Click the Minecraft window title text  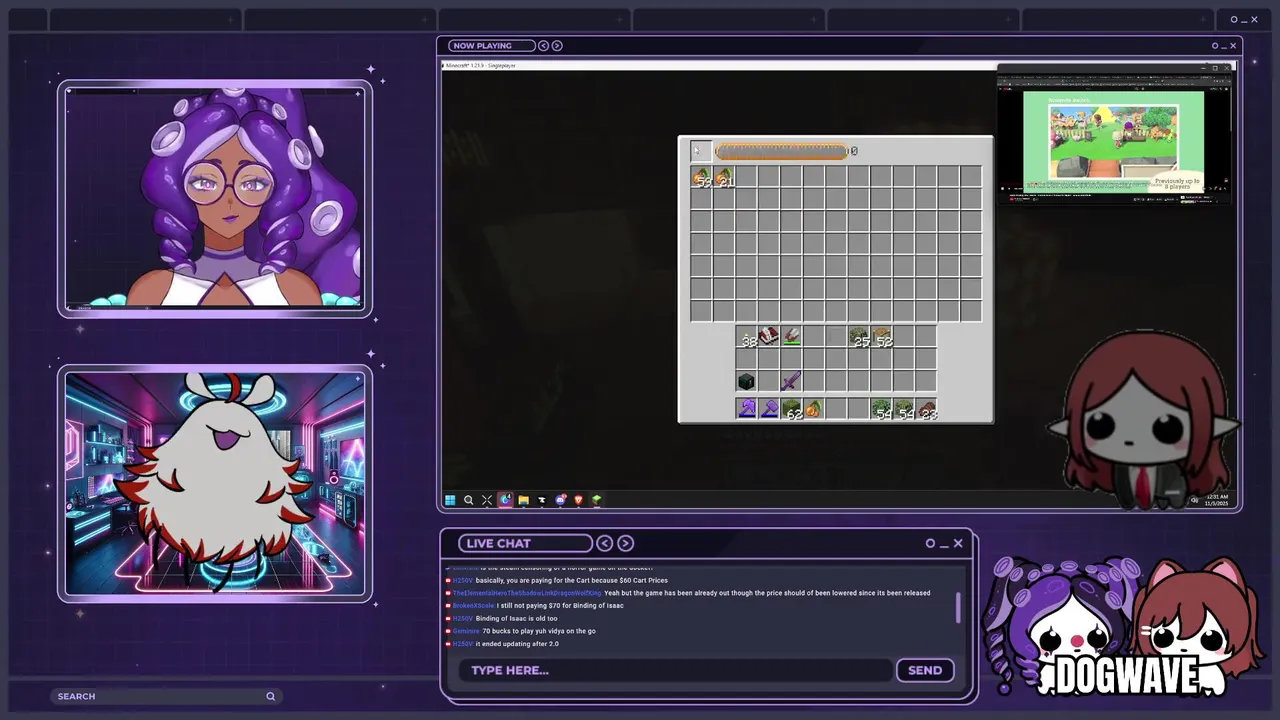(480, 65)
